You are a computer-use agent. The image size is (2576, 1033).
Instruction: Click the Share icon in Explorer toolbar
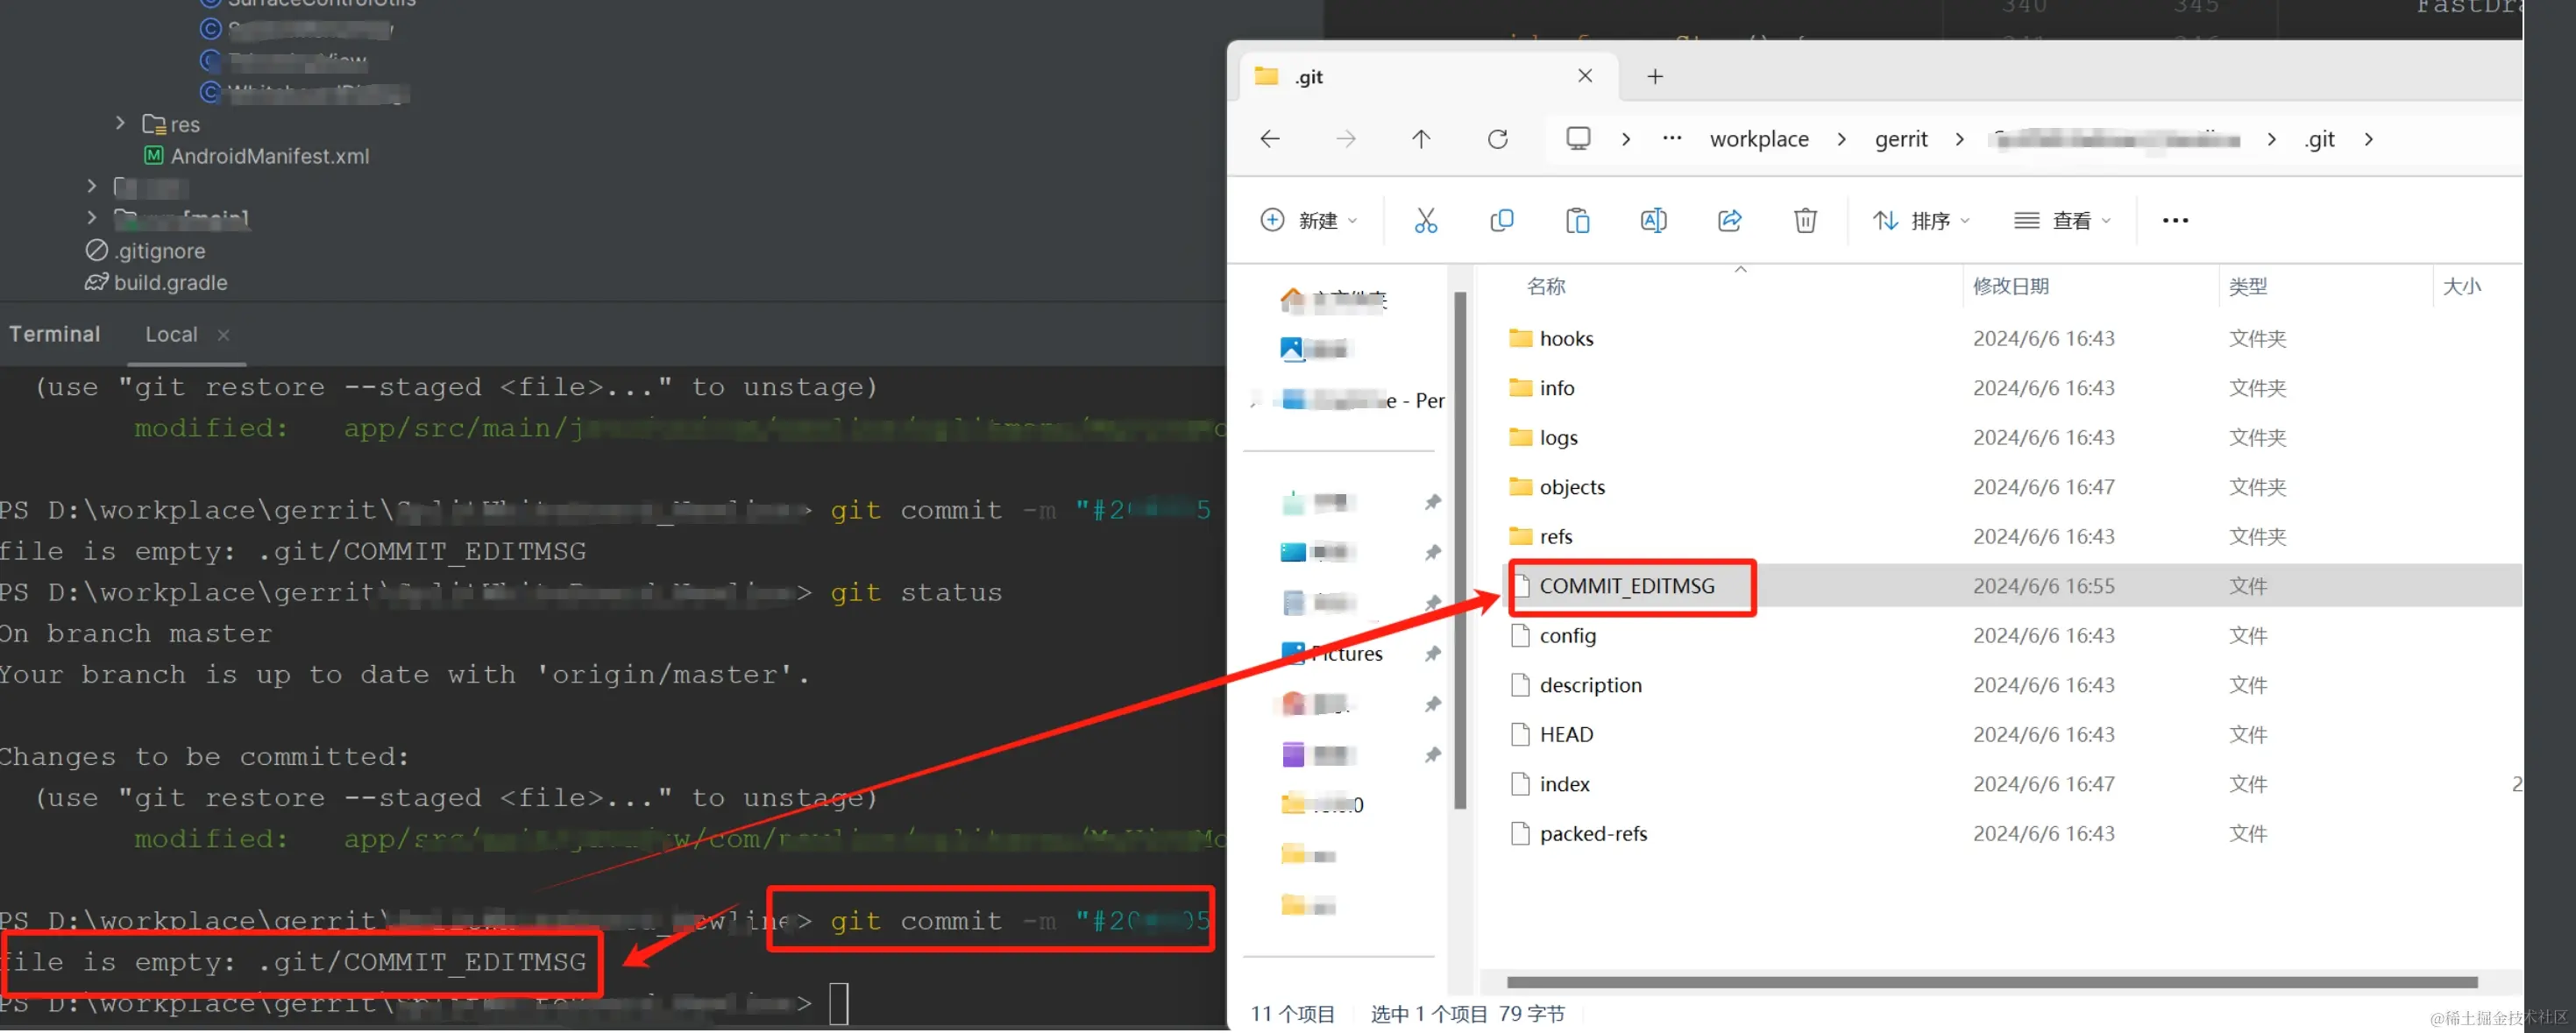click(x=1730, y=220)
